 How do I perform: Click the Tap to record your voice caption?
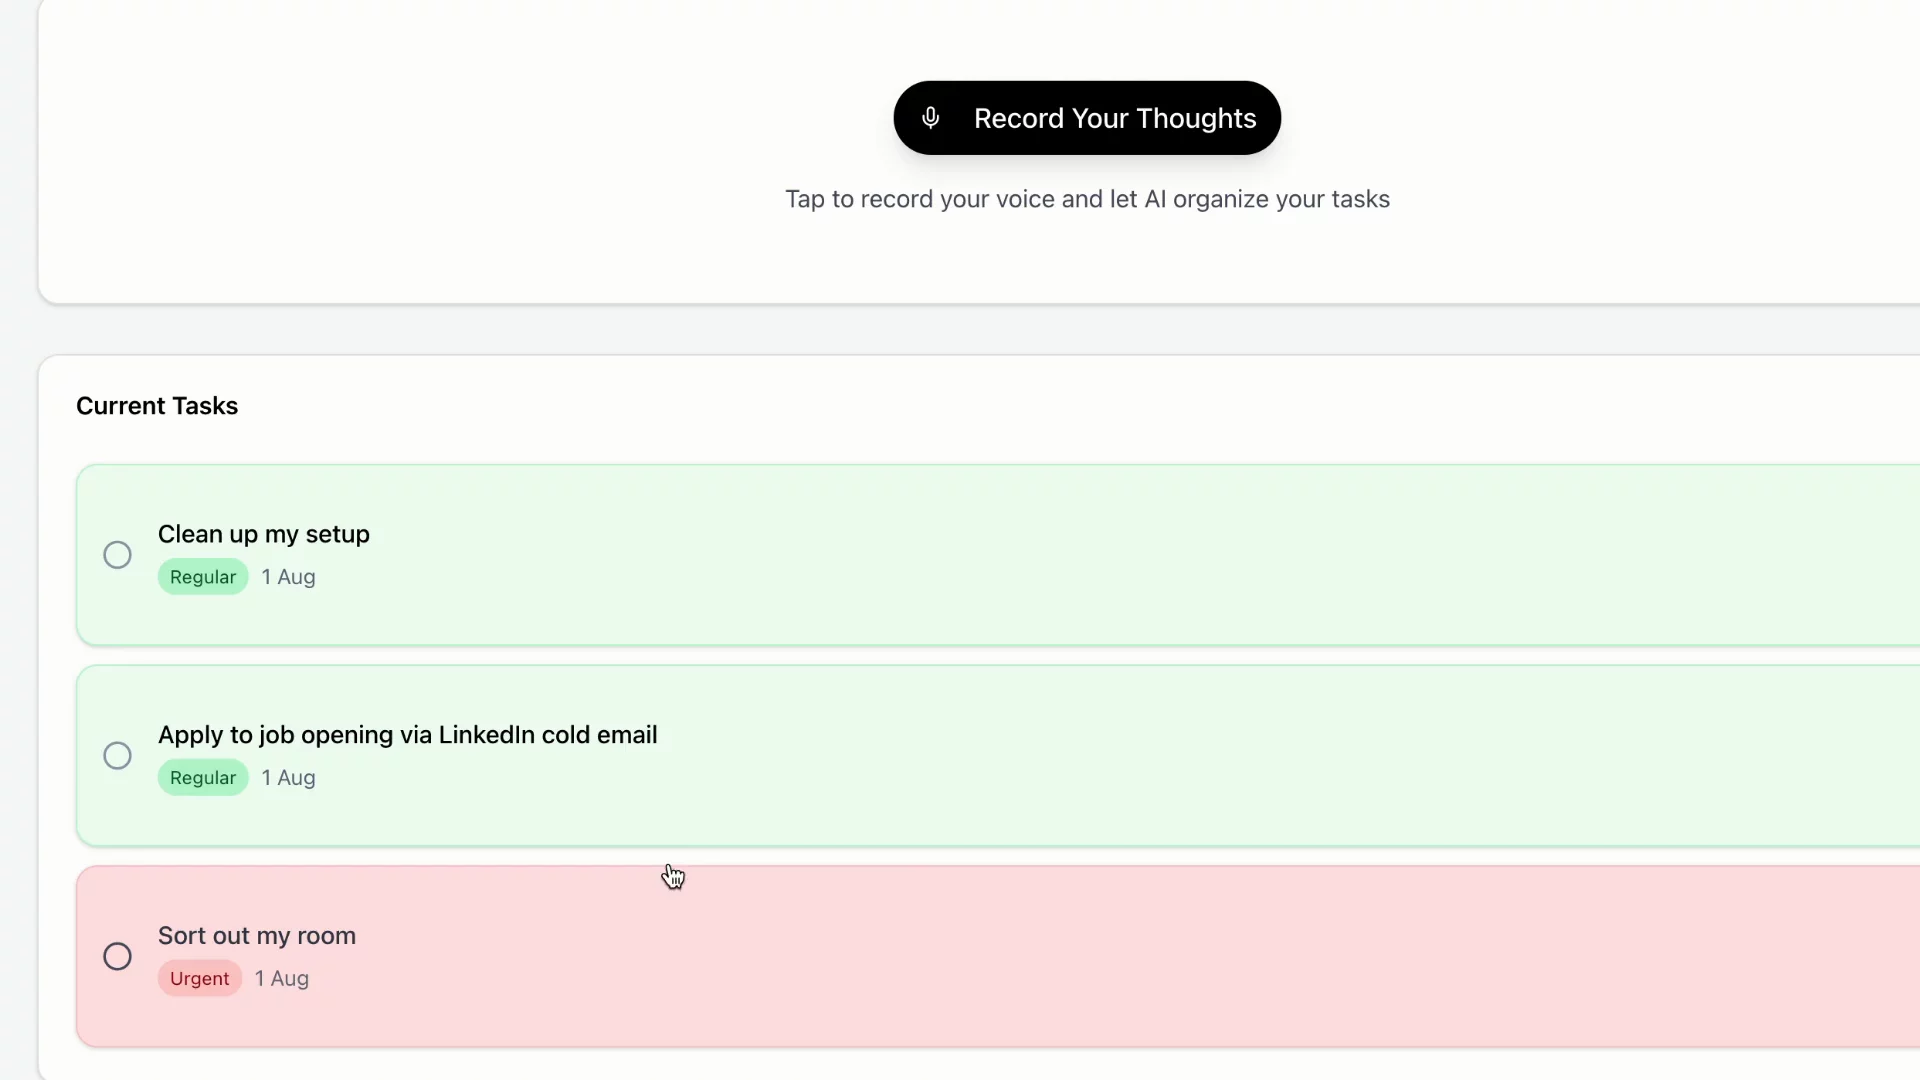pos(1087,199)
